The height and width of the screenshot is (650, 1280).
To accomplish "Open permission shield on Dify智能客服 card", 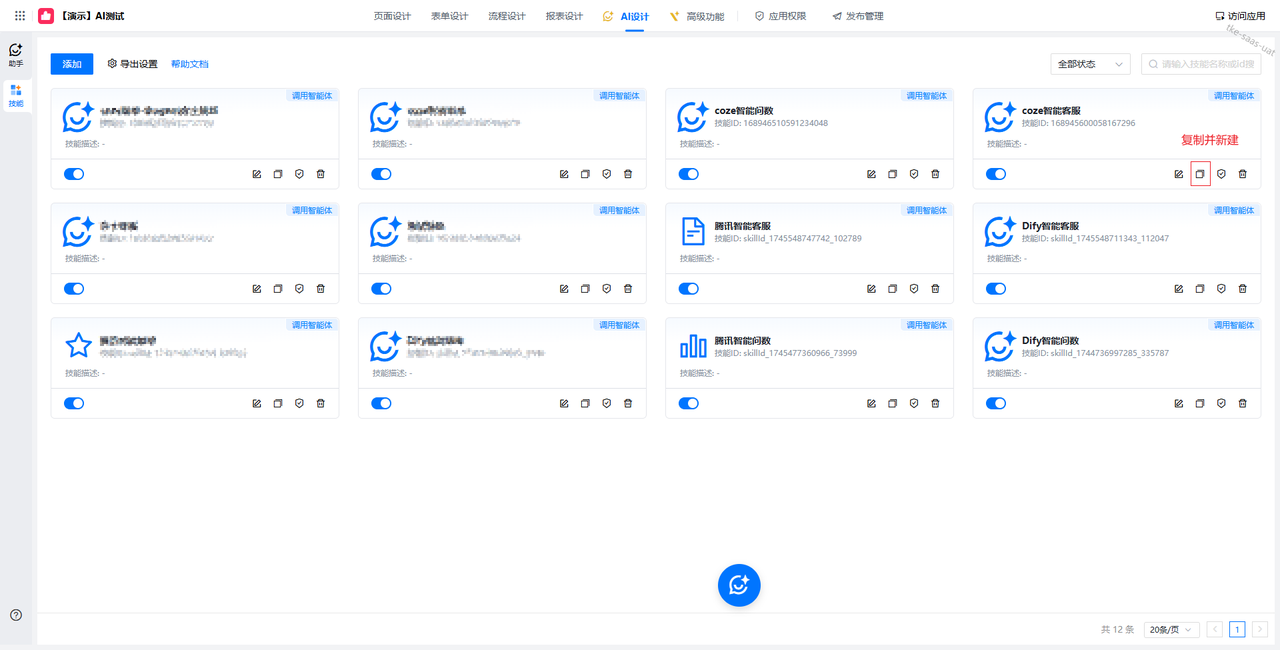I will 1221,289.
